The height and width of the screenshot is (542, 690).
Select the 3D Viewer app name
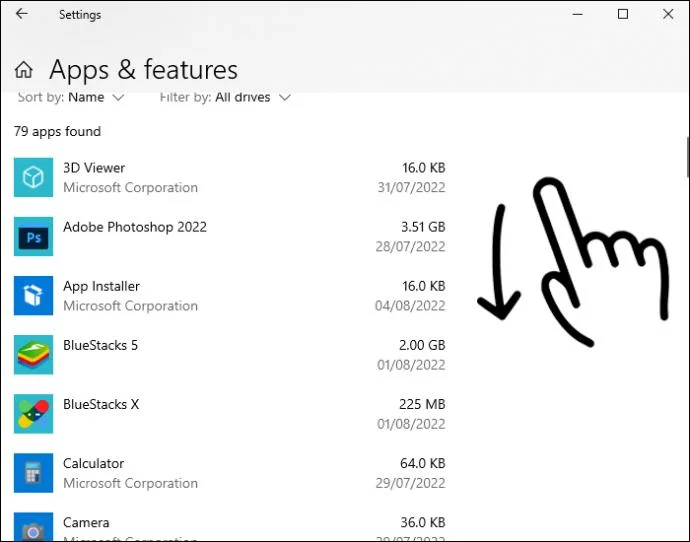[x=94, y=168]
